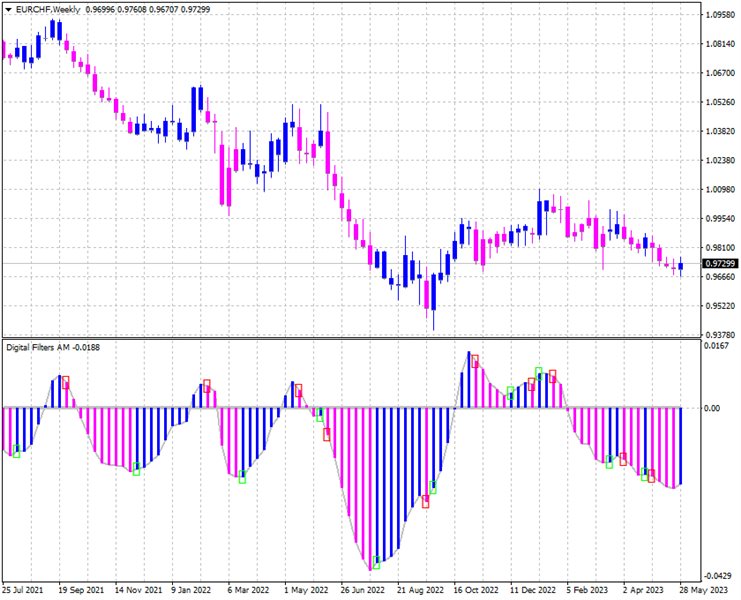Viewport: 741px width, 600px height.
Task: Click the red marker on the Sep 2021 peak
Action: [x=66, y=382]
